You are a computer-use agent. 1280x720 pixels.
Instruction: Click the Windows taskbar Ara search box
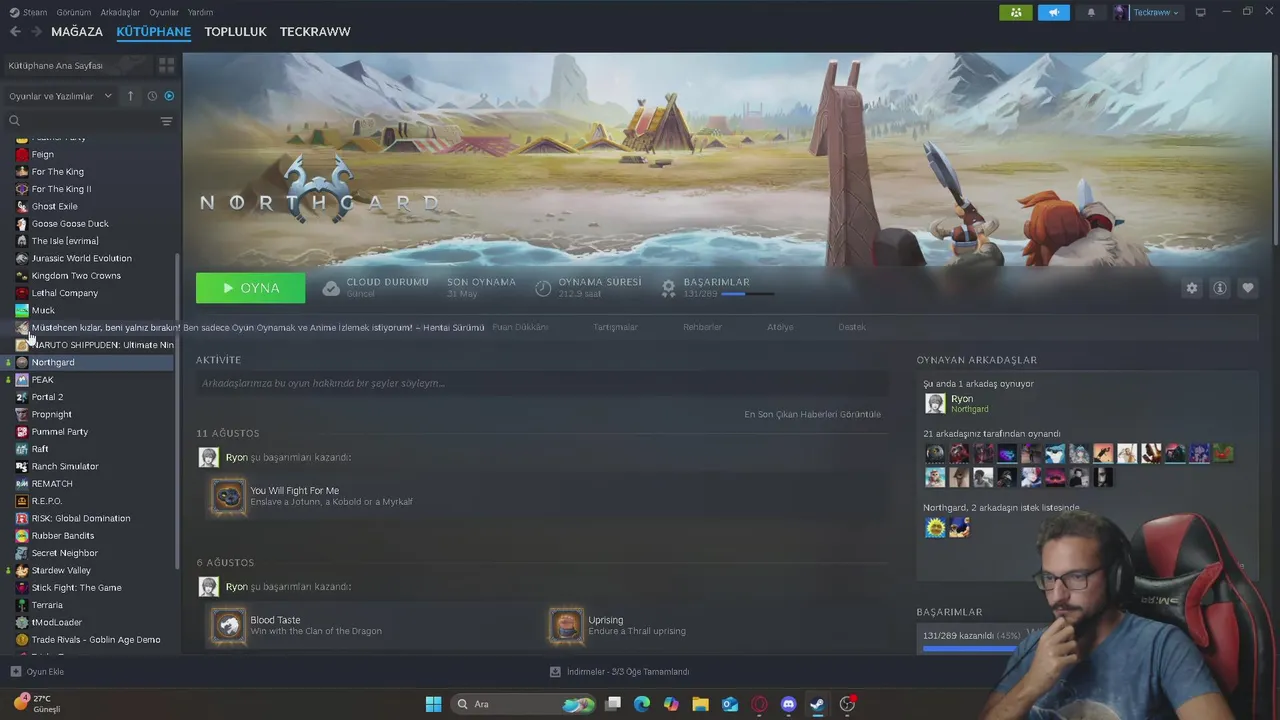[x=524, y=704]
